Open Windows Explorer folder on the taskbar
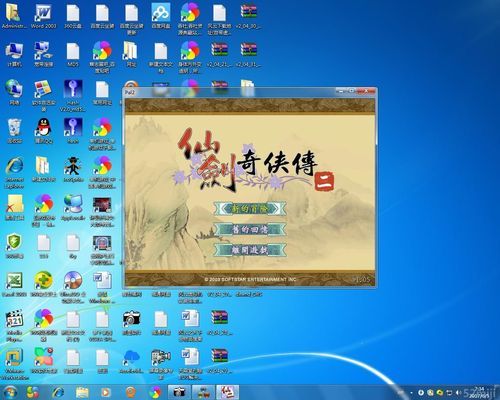Image resolution: width=500 pixels, height=400 pixels. 82,392
